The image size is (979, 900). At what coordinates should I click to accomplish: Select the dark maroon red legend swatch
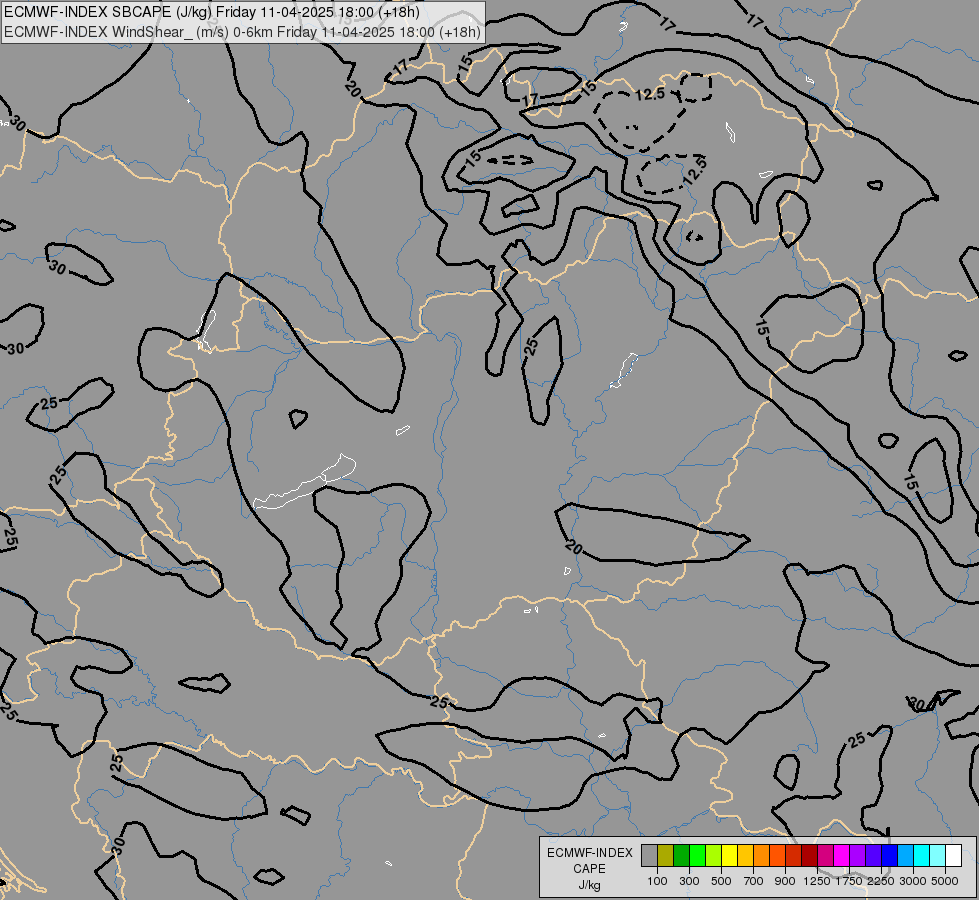(x=810, y=856)
